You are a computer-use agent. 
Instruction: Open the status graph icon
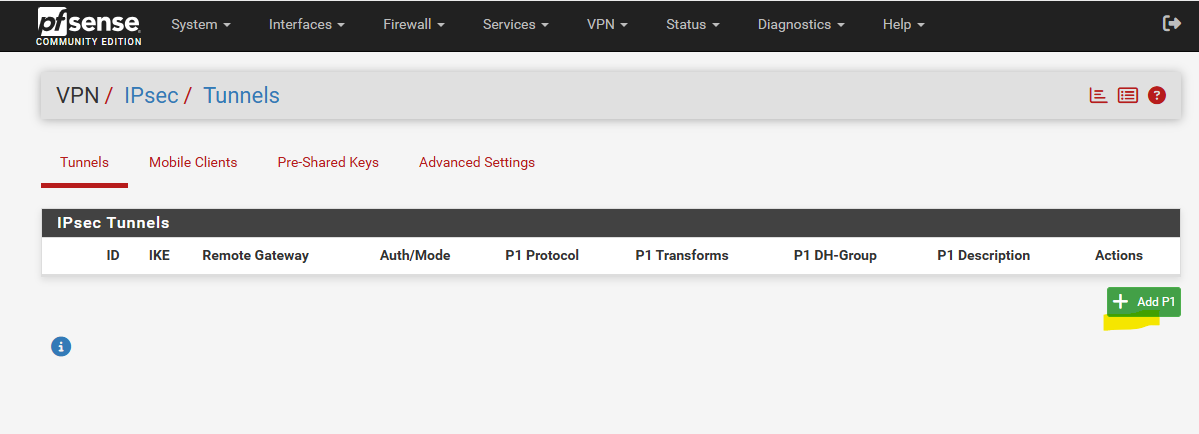pyautogui.click(x=1099, y=96)
